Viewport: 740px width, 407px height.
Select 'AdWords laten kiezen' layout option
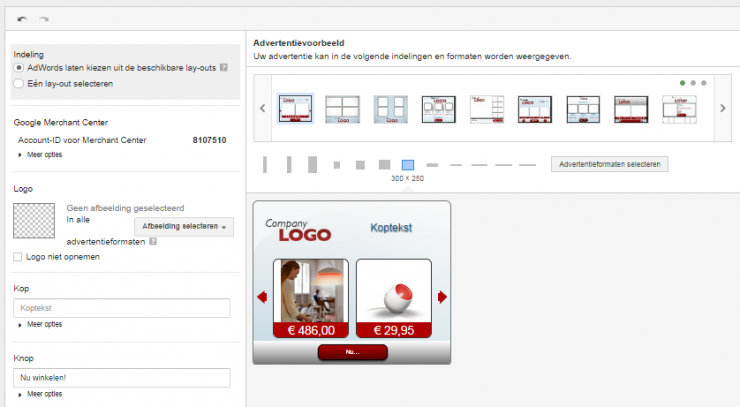(x=19, y=68)
